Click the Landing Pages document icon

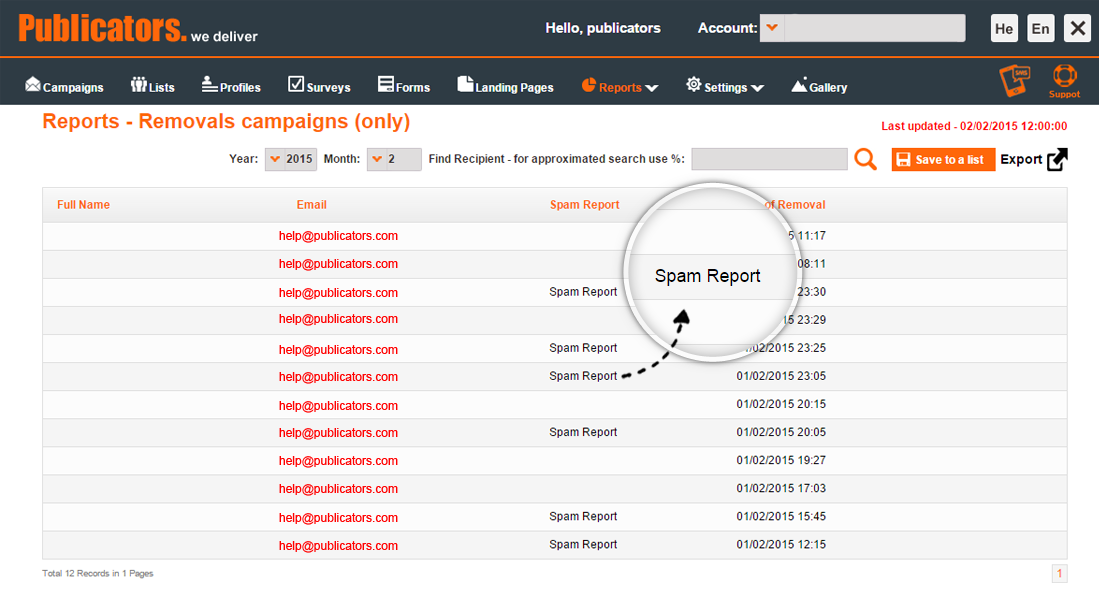point(465,84)
